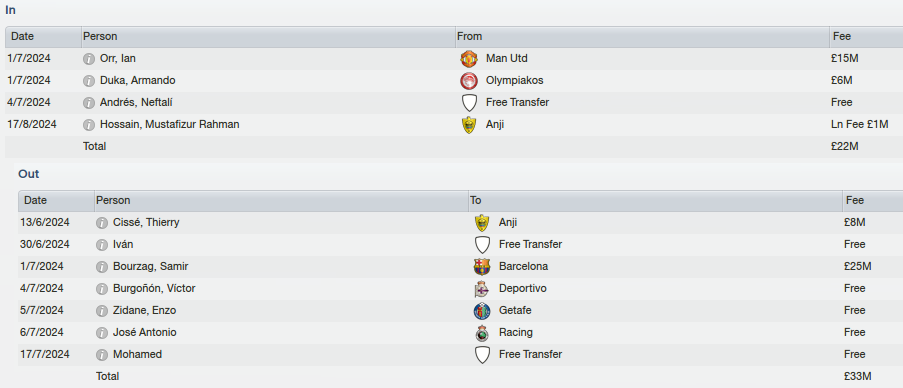Screen dimensions: 903x388
Task: Open the Barcelona club link
Action: point(523,267)
